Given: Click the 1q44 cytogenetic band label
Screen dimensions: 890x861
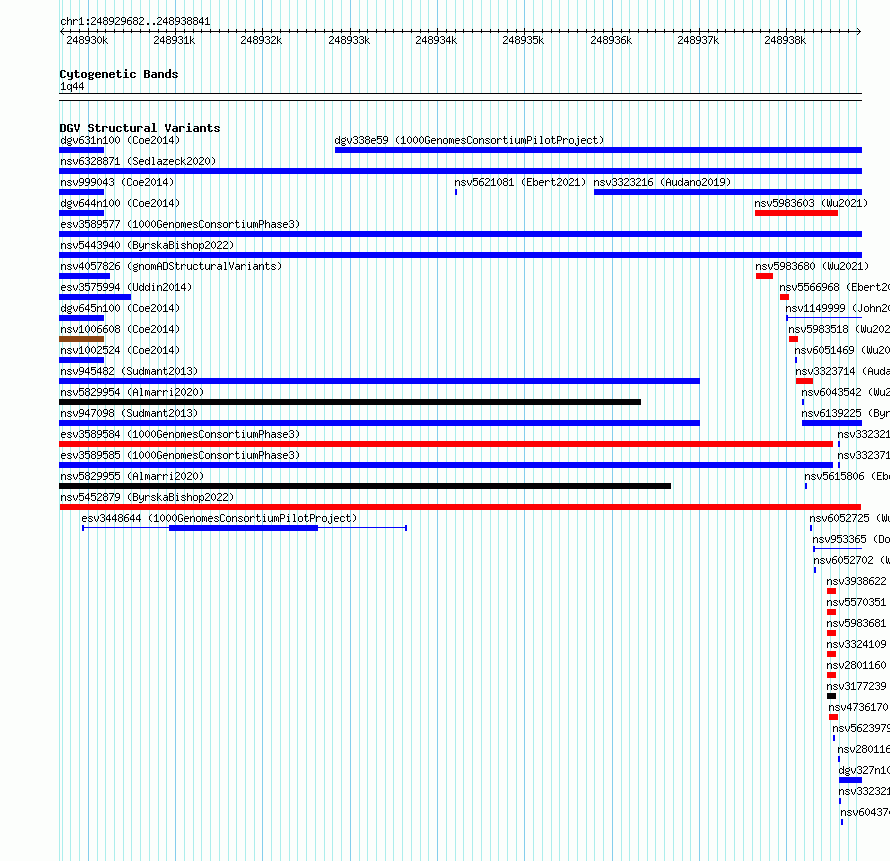Looking at the screenshot, I should 72,86.
